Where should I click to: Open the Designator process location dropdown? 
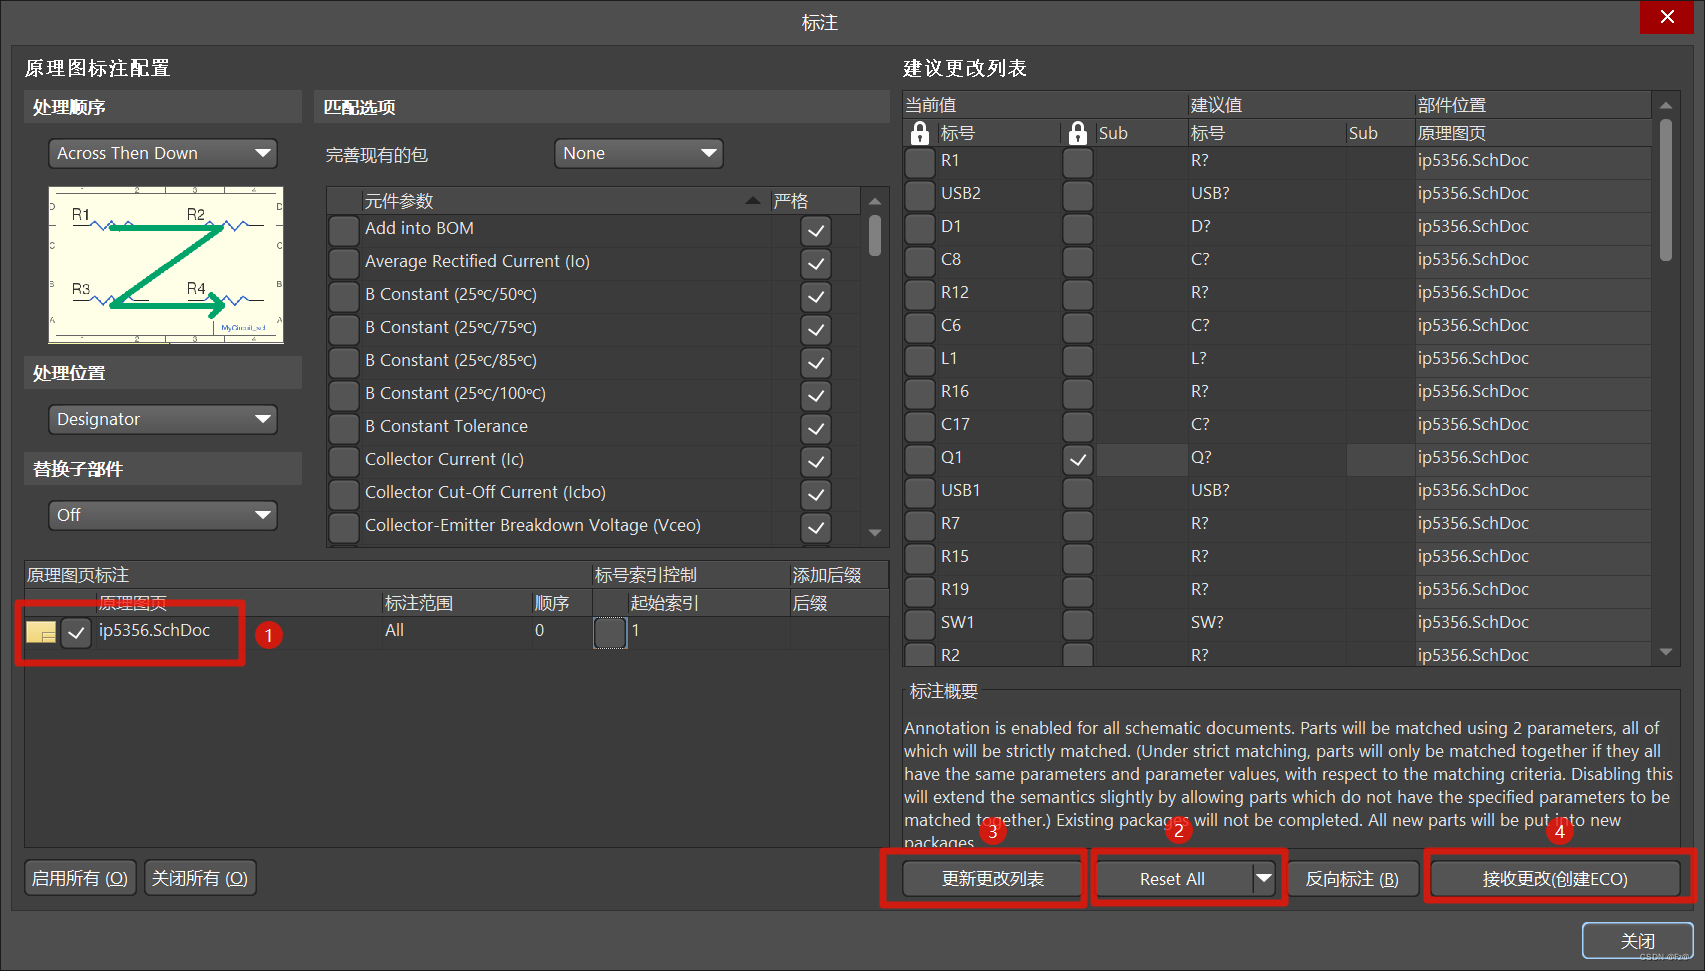tap(163, 419)
